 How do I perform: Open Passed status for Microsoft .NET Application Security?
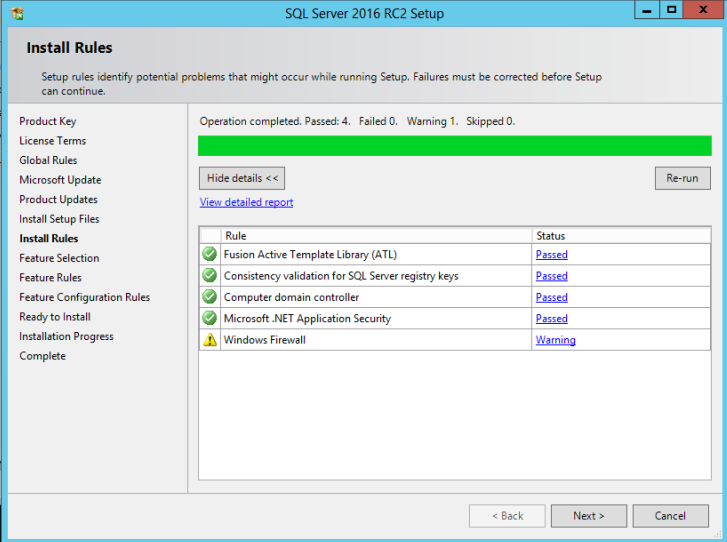tap(552, 319)
